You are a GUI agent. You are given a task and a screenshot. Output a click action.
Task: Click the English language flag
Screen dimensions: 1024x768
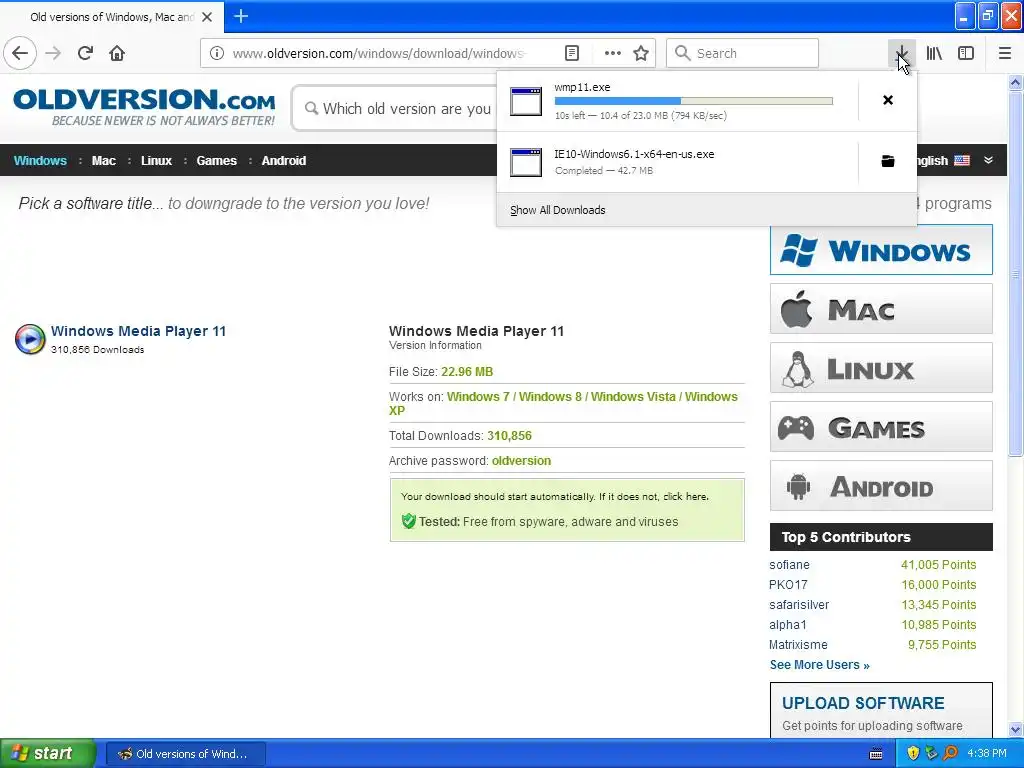[962, 160]
